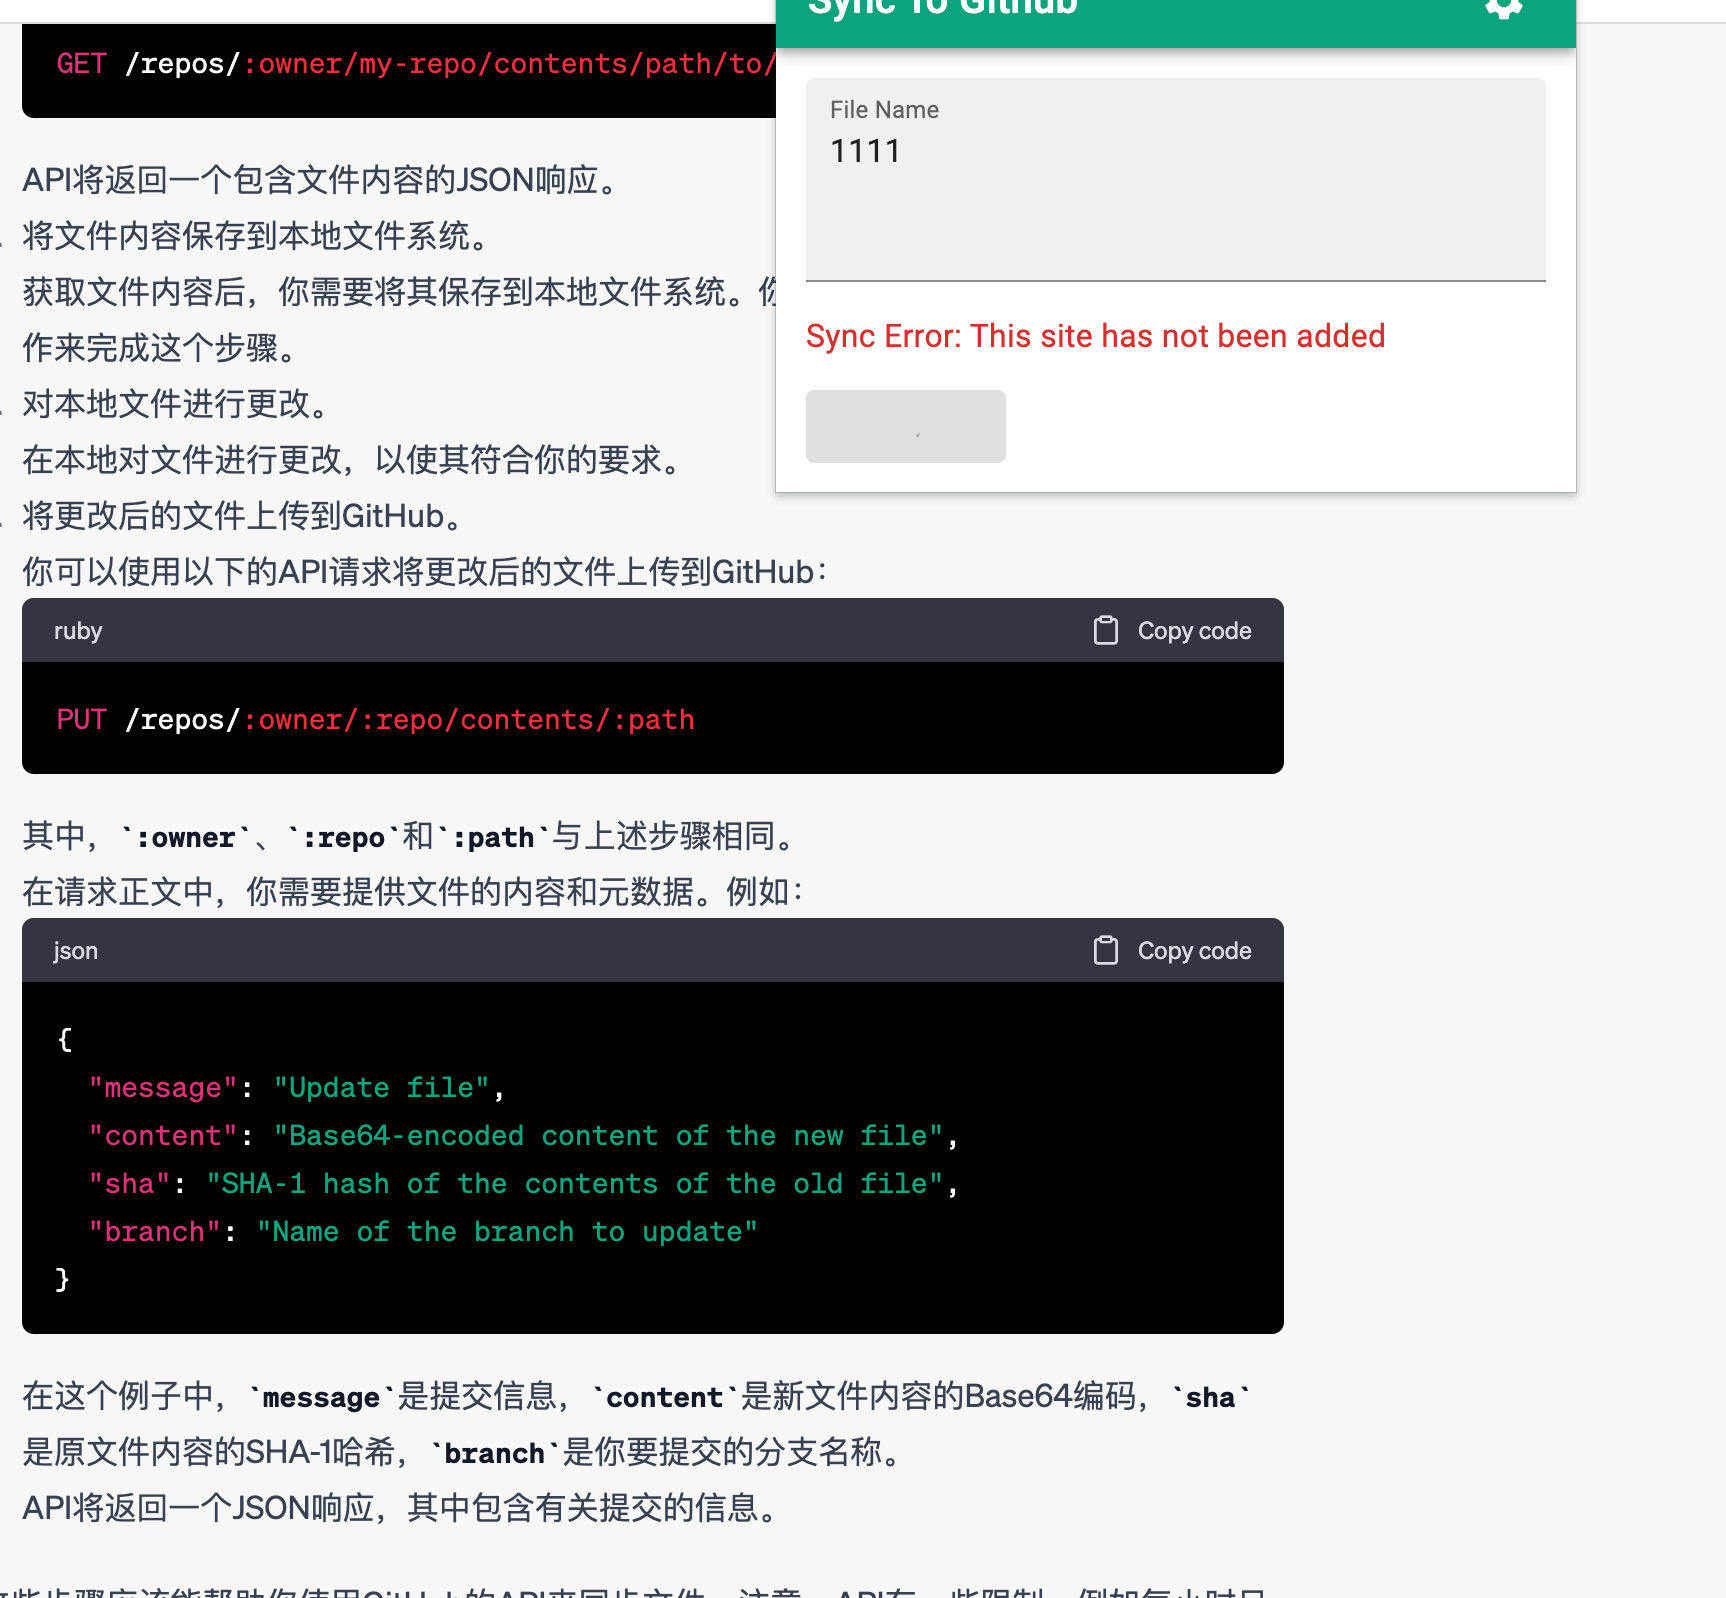Click the line 对本地文件进行更改。
Viewport: 1726px width, 1598px height.
177,404
